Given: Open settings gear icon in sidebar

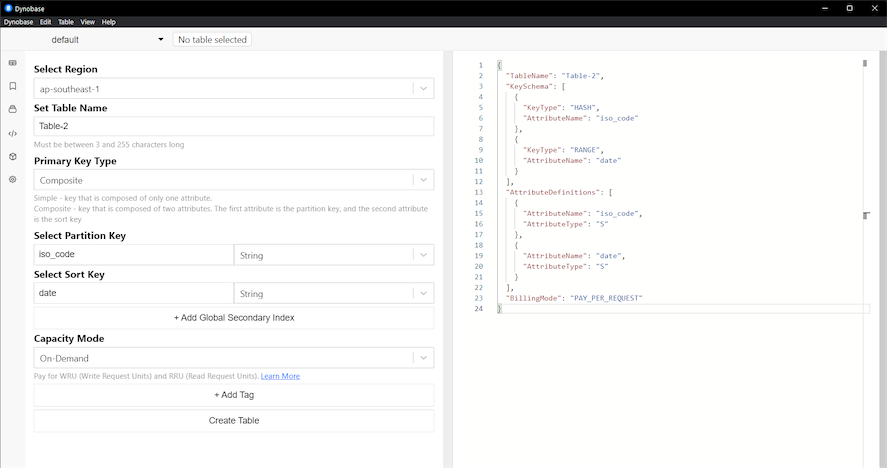Looking at the screenshot, I should [12, 180].
